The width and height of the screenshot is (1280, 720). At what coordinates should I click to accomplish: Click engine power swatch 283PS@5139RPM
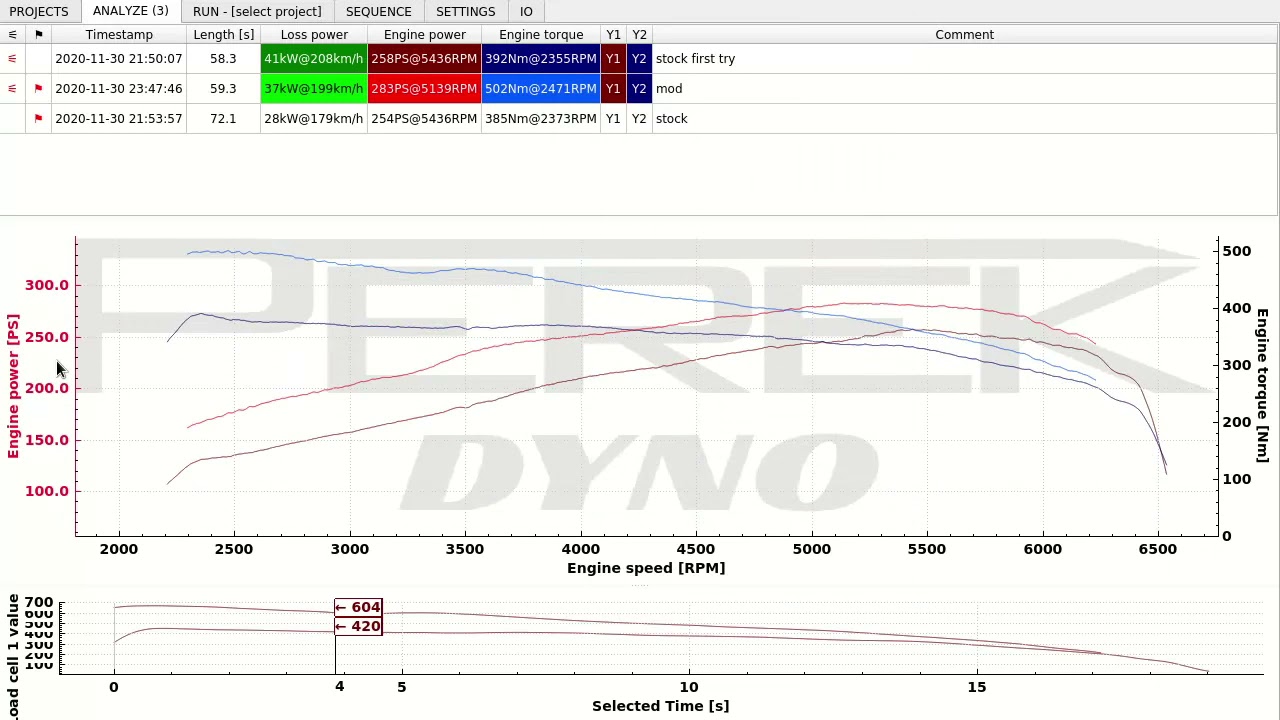tap(424, 88)
